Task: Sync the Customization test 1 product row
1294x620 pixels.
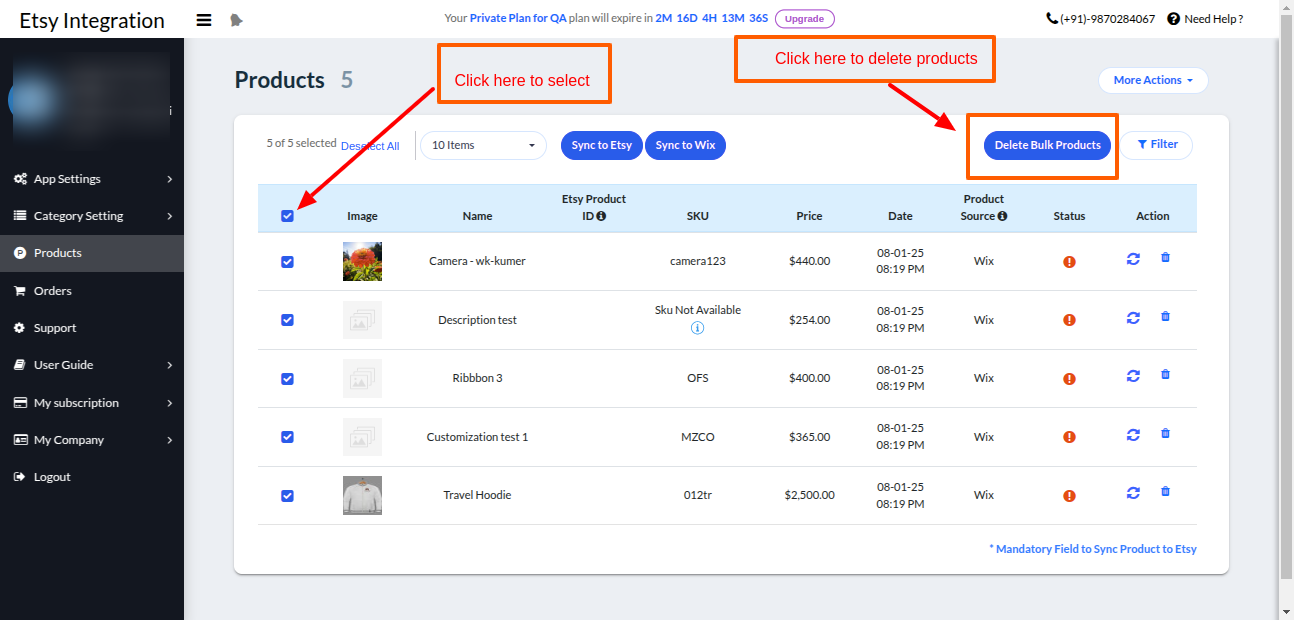Action: [1133, 434]
